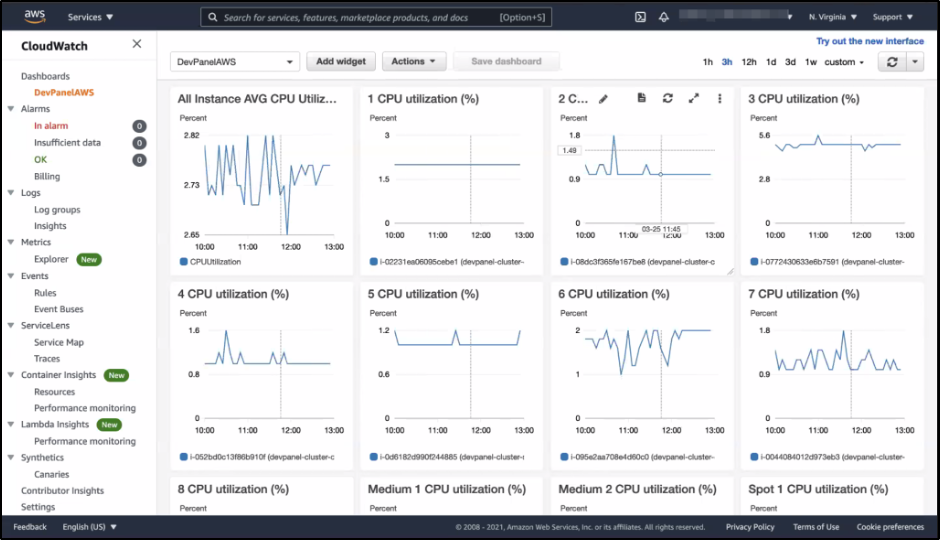The width and height of the screenshot is (940, 540).
Task: Collapse the Synthetics section in the sidebar
Action: (11, 457)
